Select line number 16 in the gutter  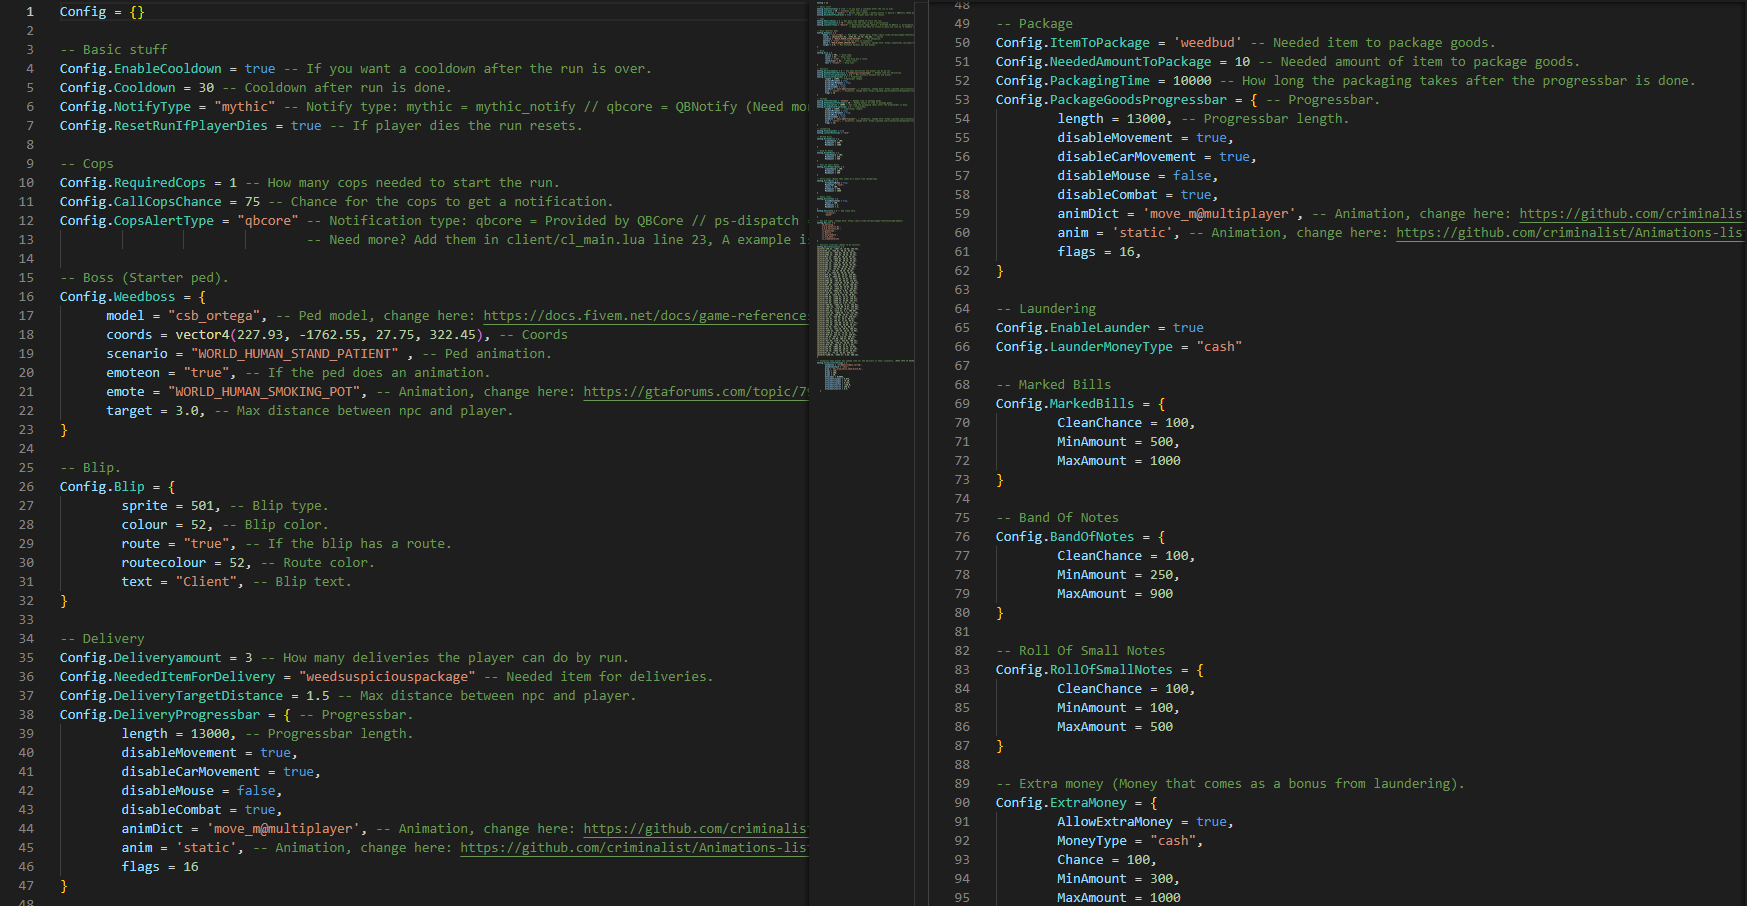tap(26, 297)
